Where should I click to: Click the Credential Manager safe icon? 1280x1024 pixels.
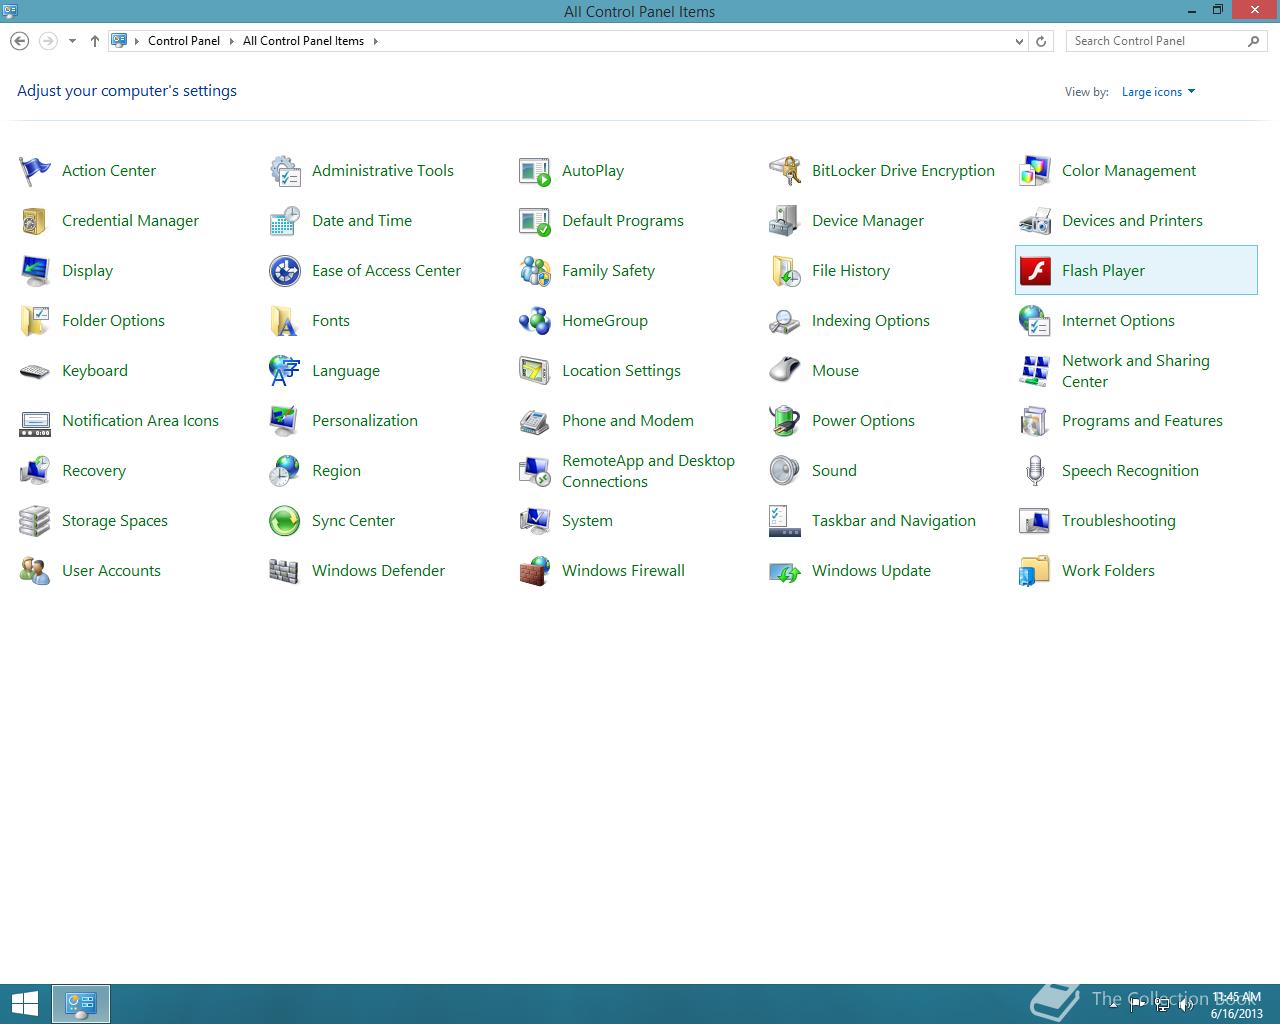coord(35,221)
